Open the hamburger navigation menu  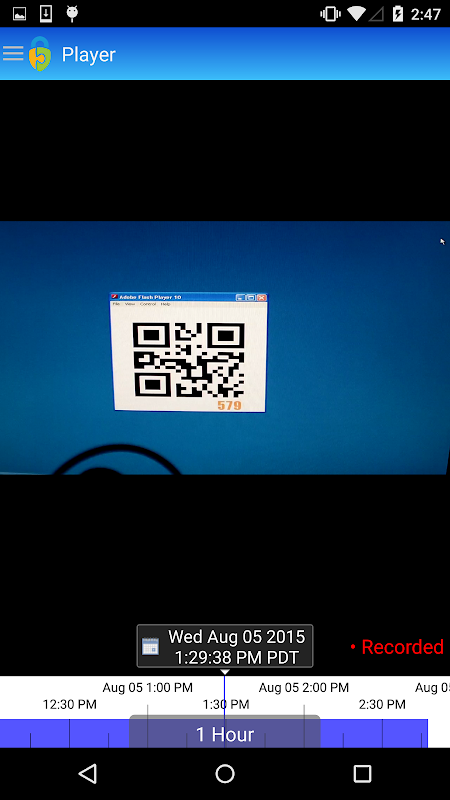click(x=13, y=53)
